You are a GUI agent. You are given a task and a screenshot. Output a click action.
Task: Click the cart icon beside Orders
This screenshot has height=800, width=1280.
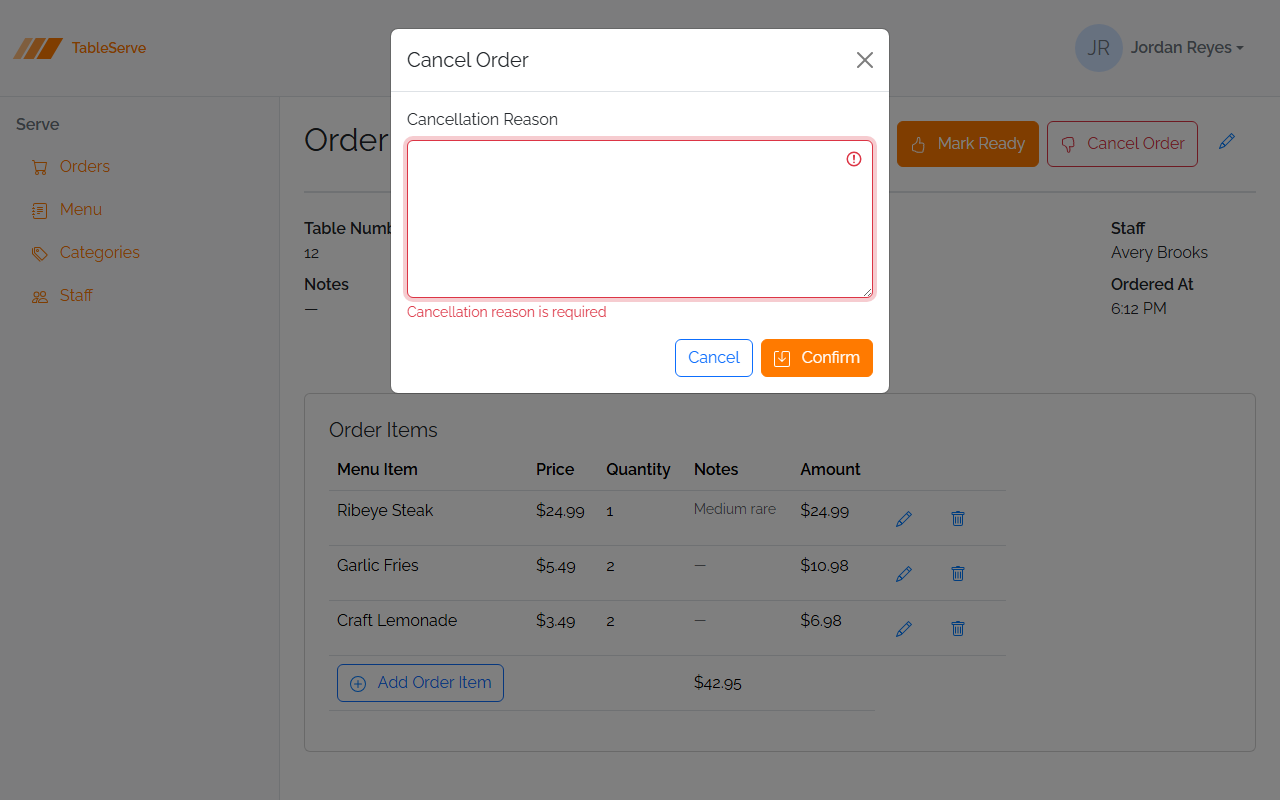40,168
